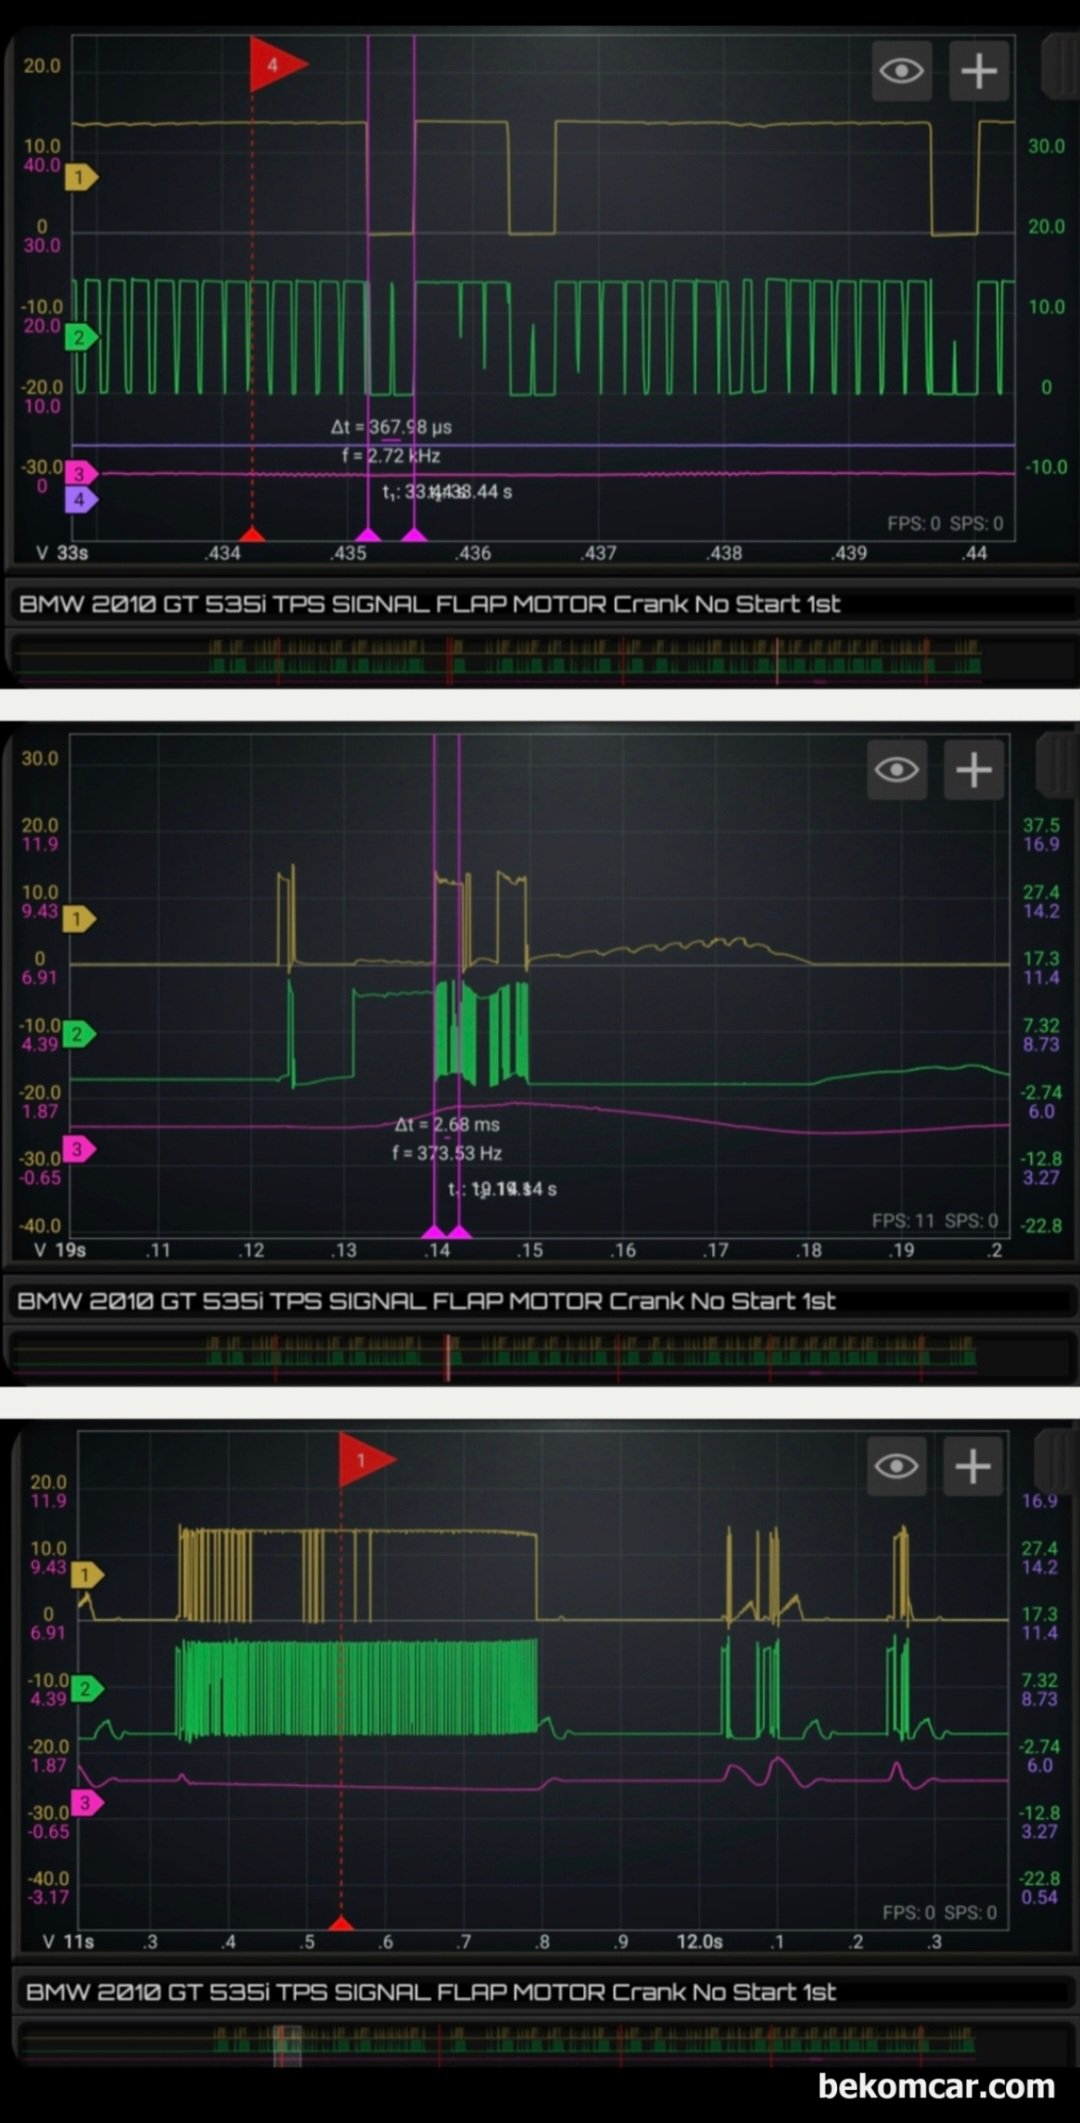Click the recording title above the bottom scope

pyautogui.click(x=427, y=1301)
